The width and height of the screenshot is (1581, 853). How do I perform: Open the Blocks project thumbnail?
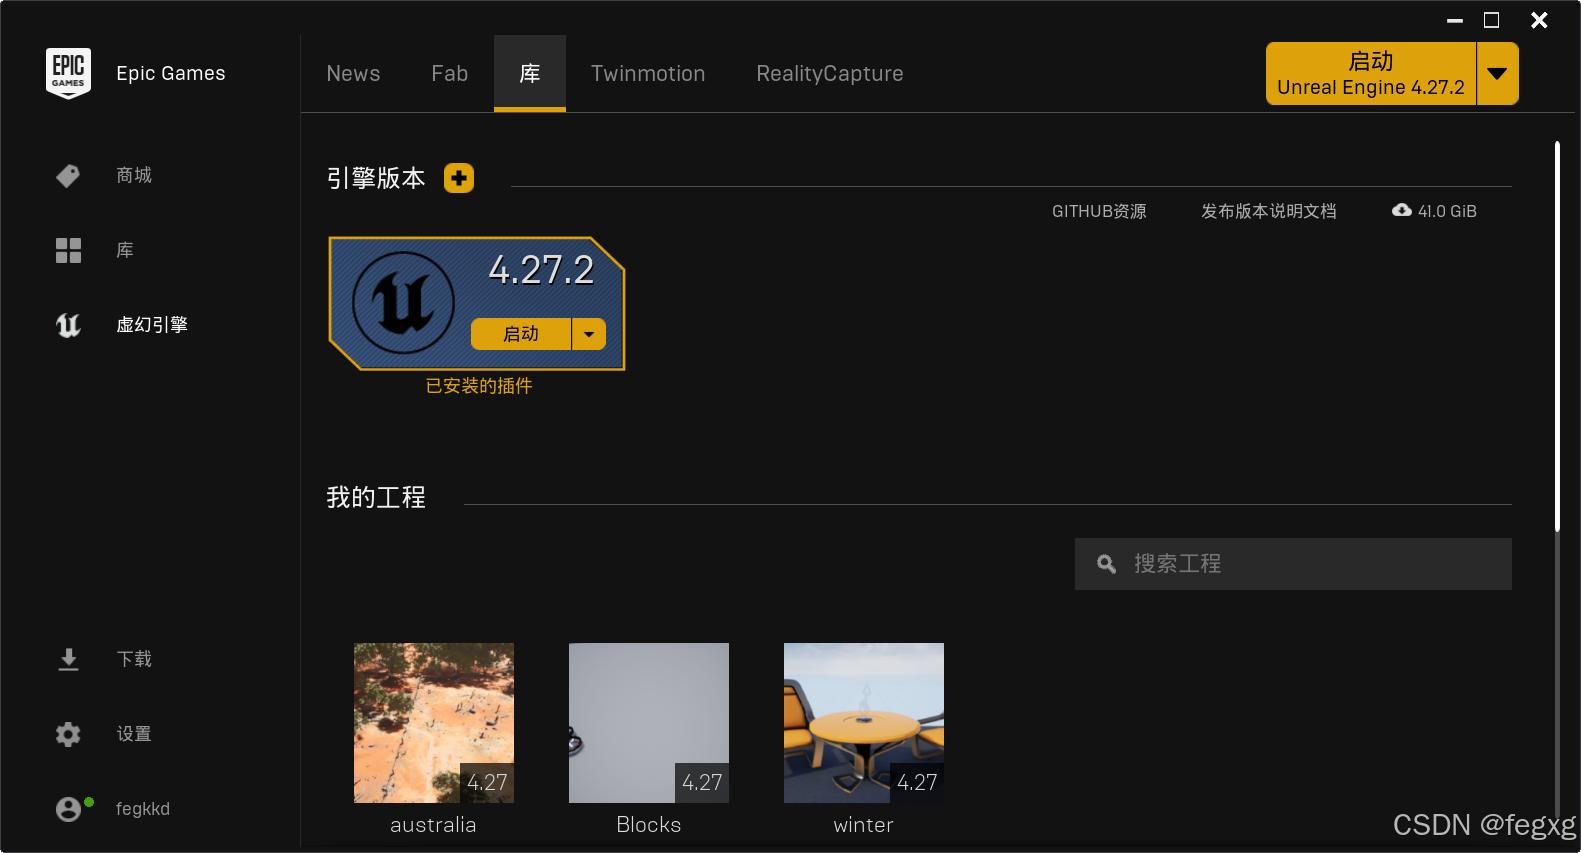649,723
